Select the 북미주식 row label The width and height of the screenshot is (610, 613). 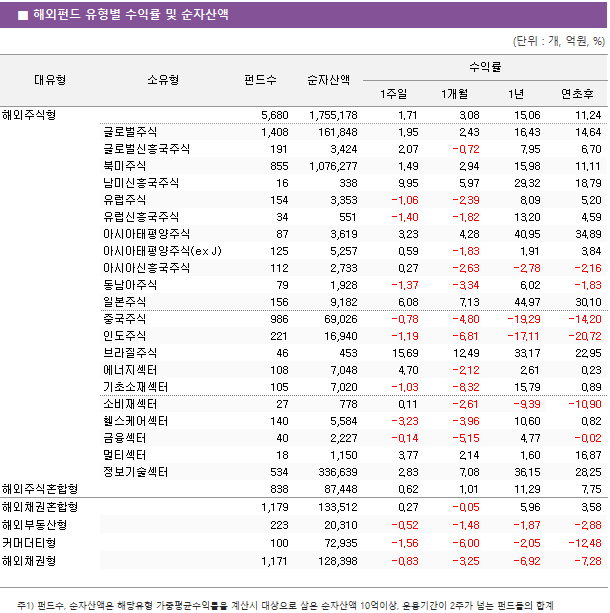click(125, 166)
